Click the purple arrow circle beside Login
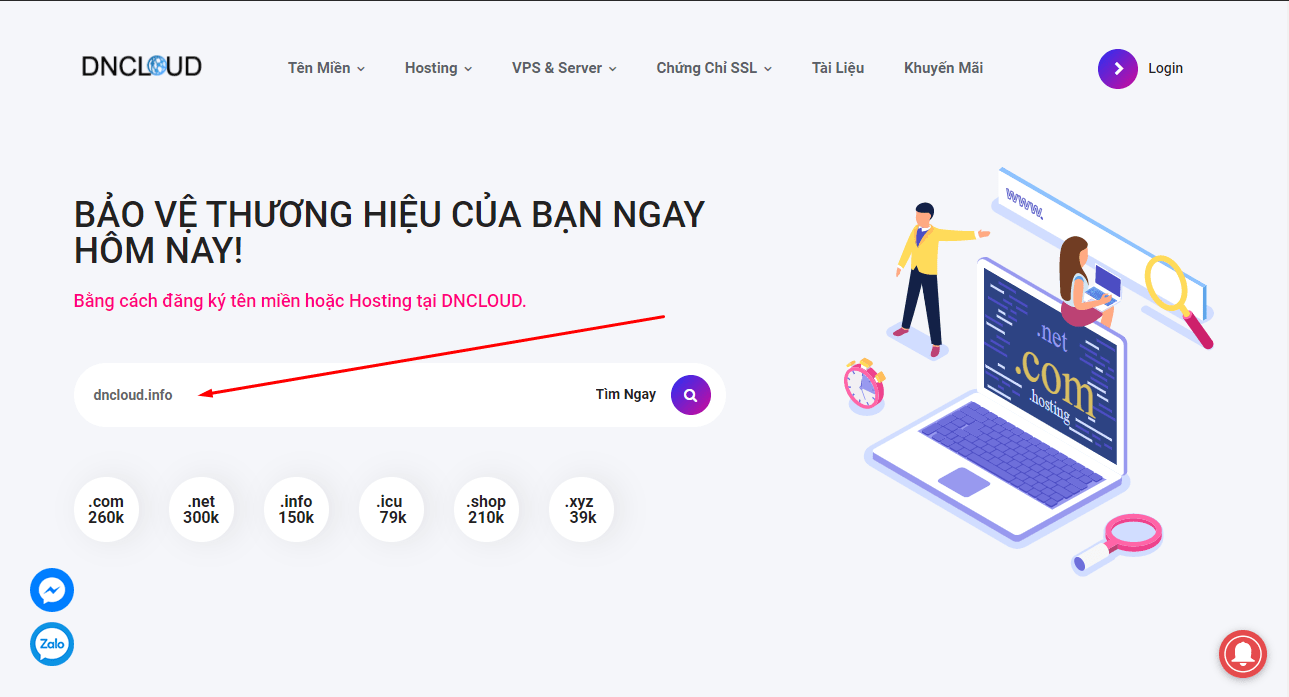The image size is (1289, 697). tap(1118, 69)
